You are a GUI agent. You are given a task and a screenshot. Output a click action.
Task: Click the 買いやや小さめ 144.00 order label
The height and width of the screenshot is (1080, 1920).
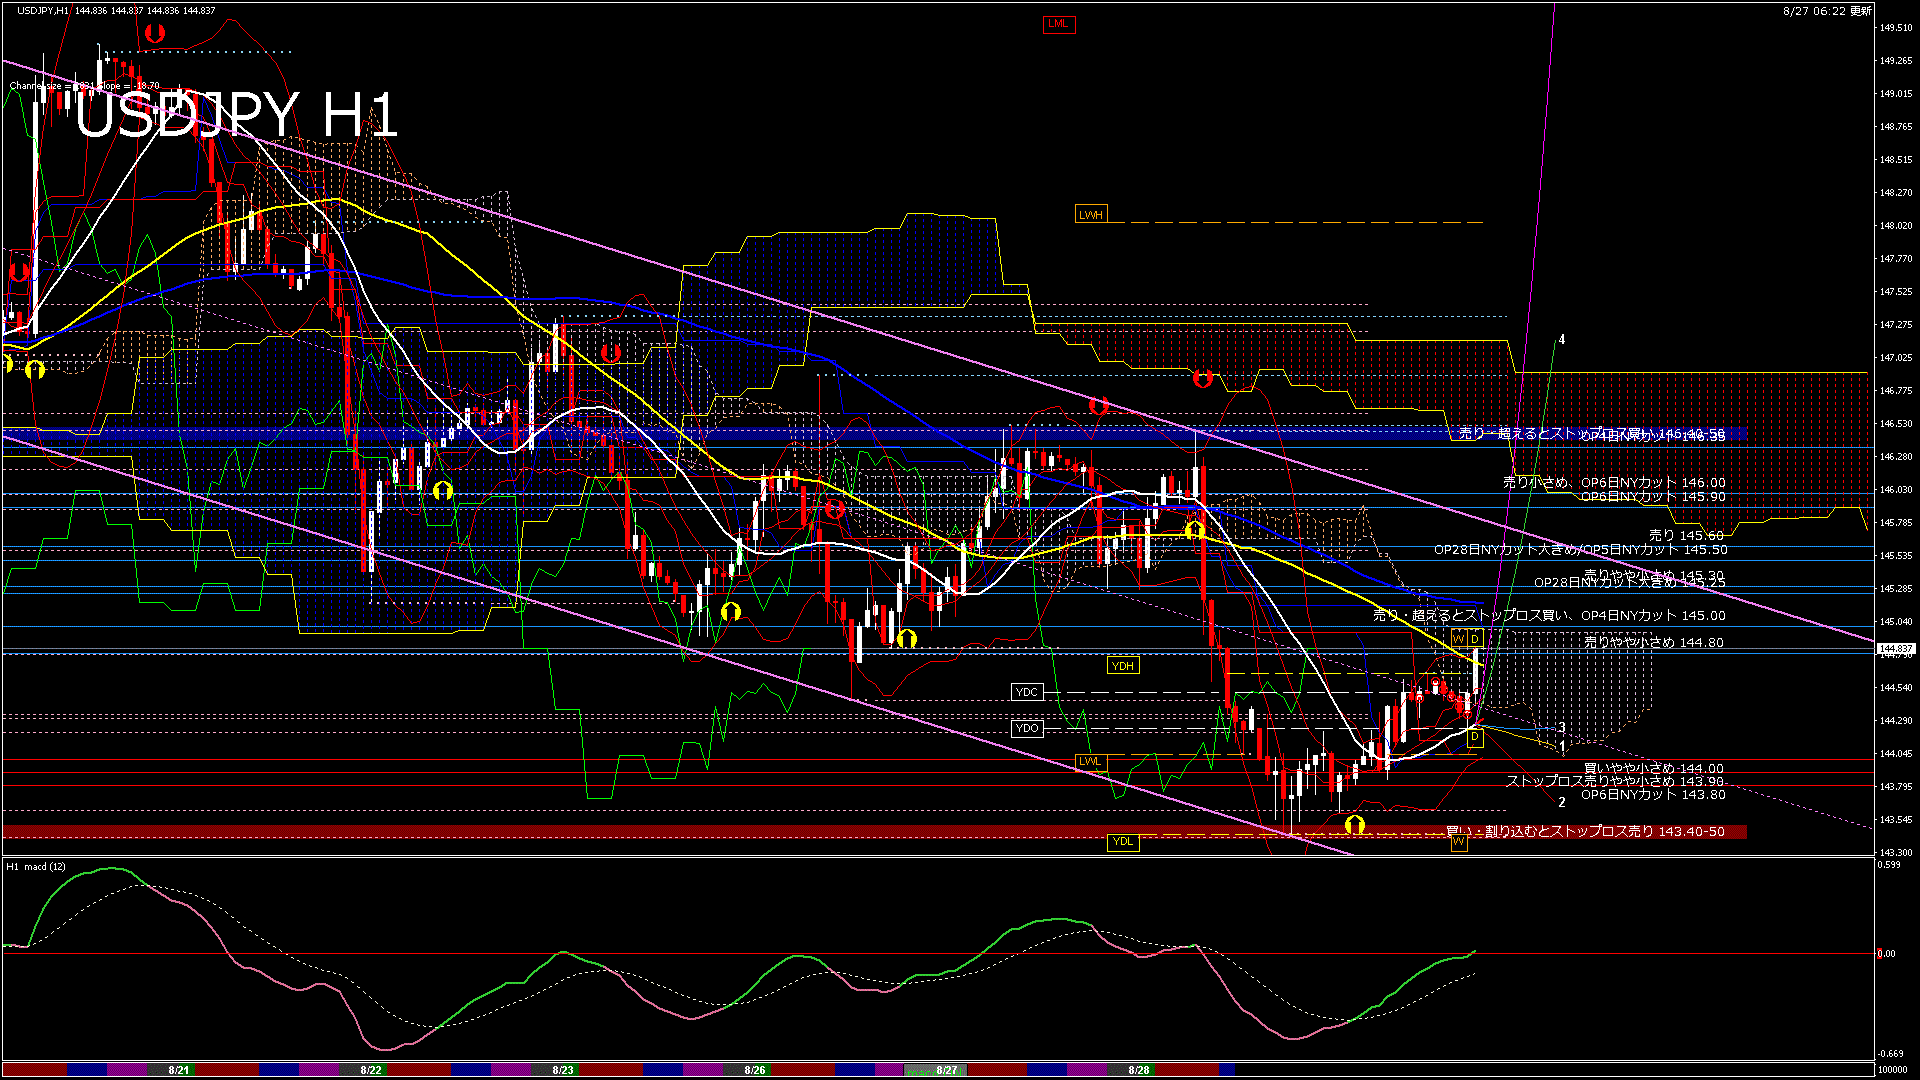click(x=1654, y=768)
